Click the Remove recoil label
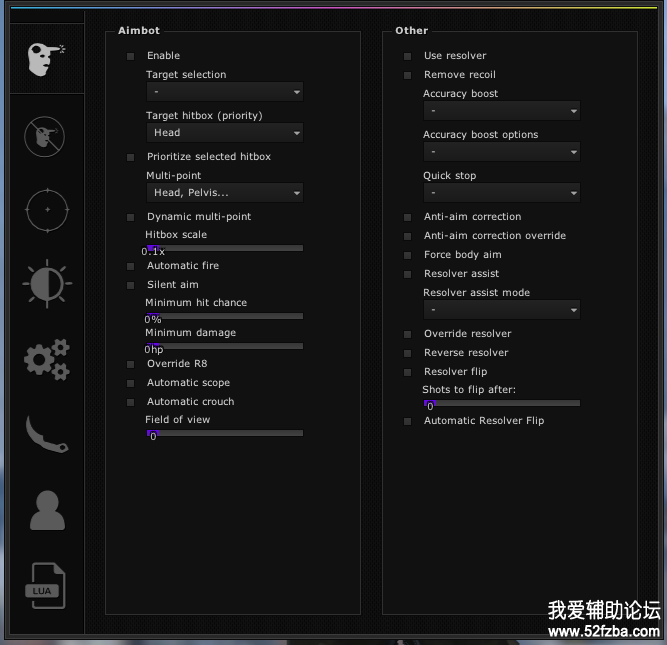Screen dimensions: 667x645 tap(459, 75)
